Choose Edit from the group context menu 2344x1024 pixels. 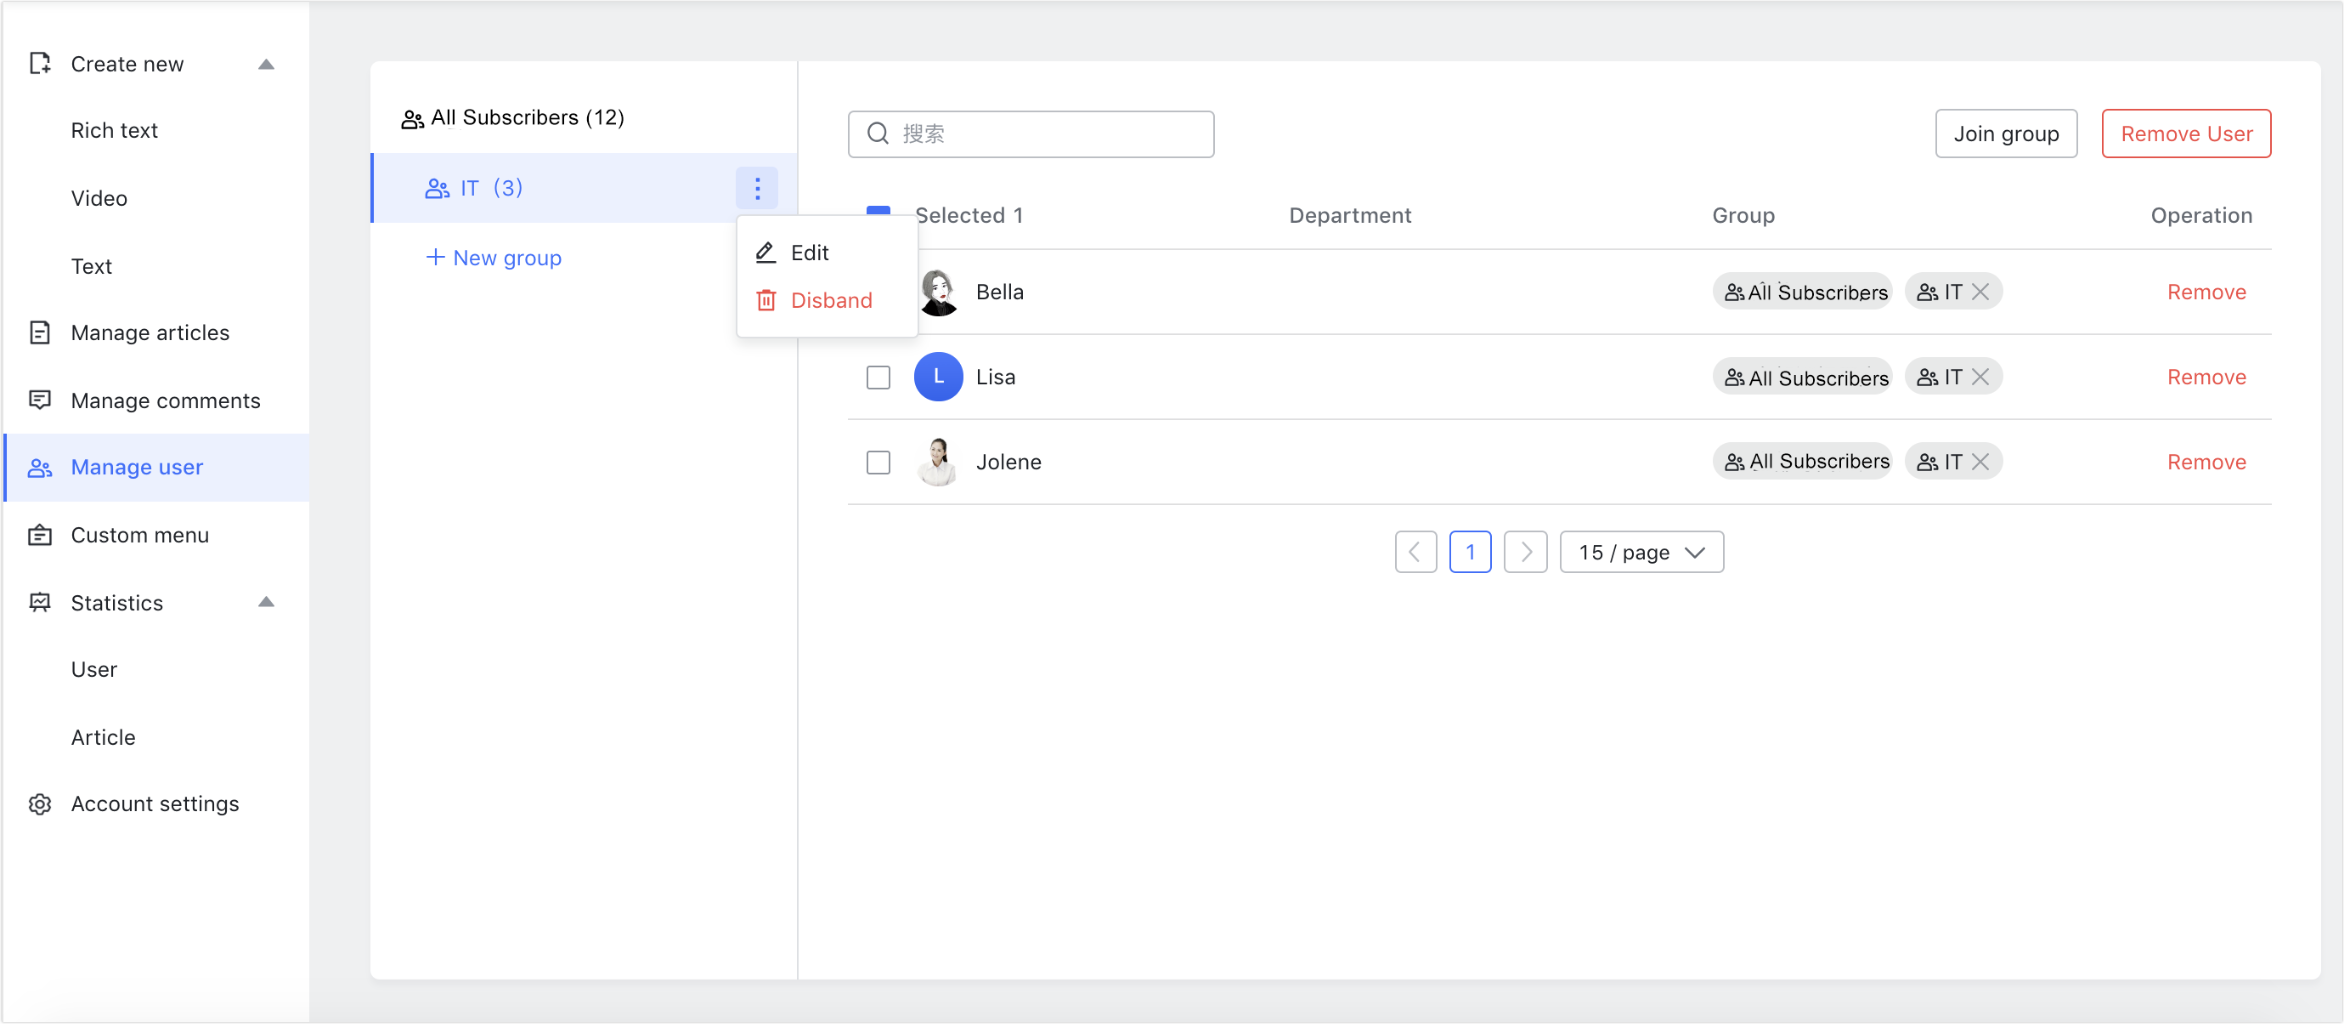[x=810, y=252]
